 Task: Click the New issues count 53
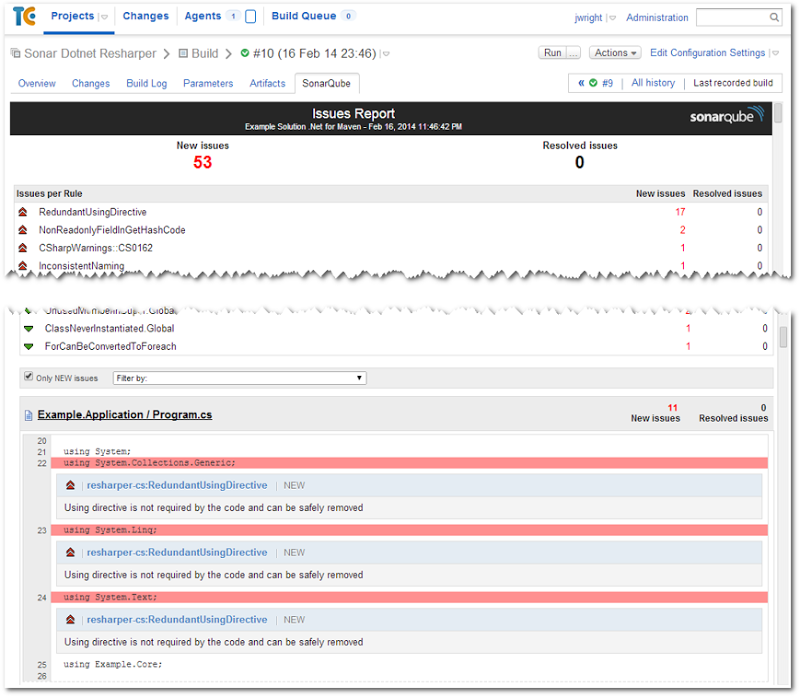(x=203, y=162)
